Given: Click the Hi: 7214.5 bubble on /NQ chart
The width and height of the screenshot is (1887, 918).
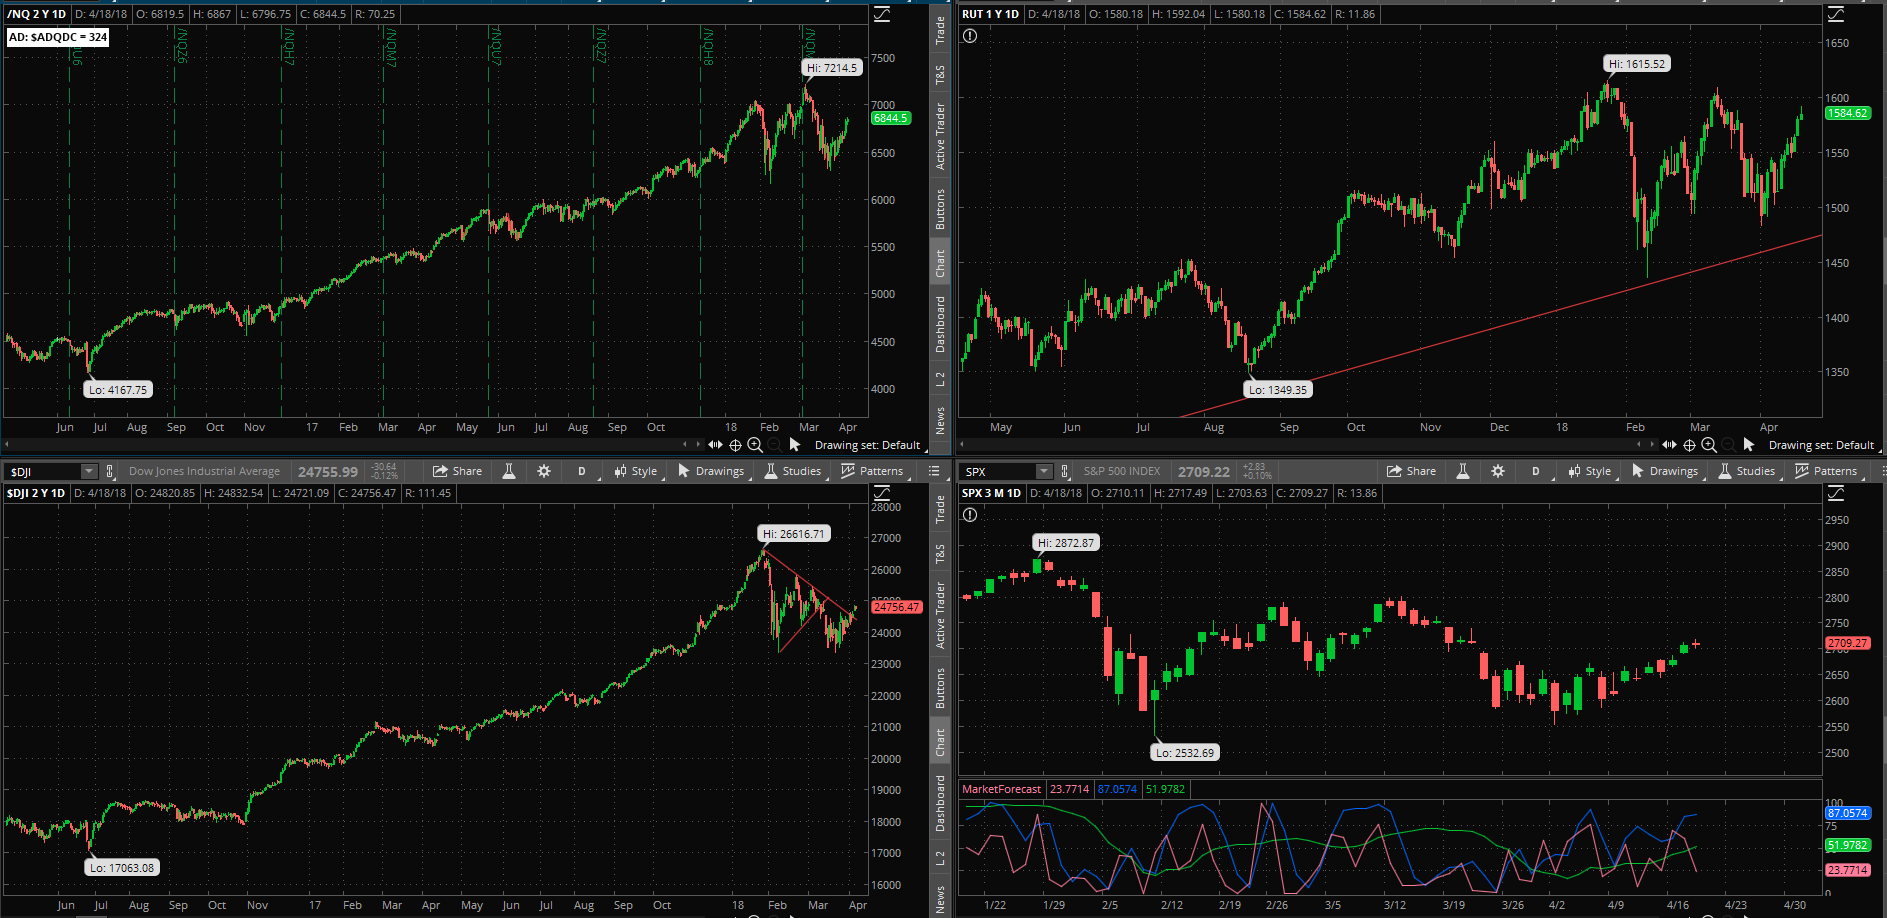Looking at the screenshot, I should coord(831,68).
